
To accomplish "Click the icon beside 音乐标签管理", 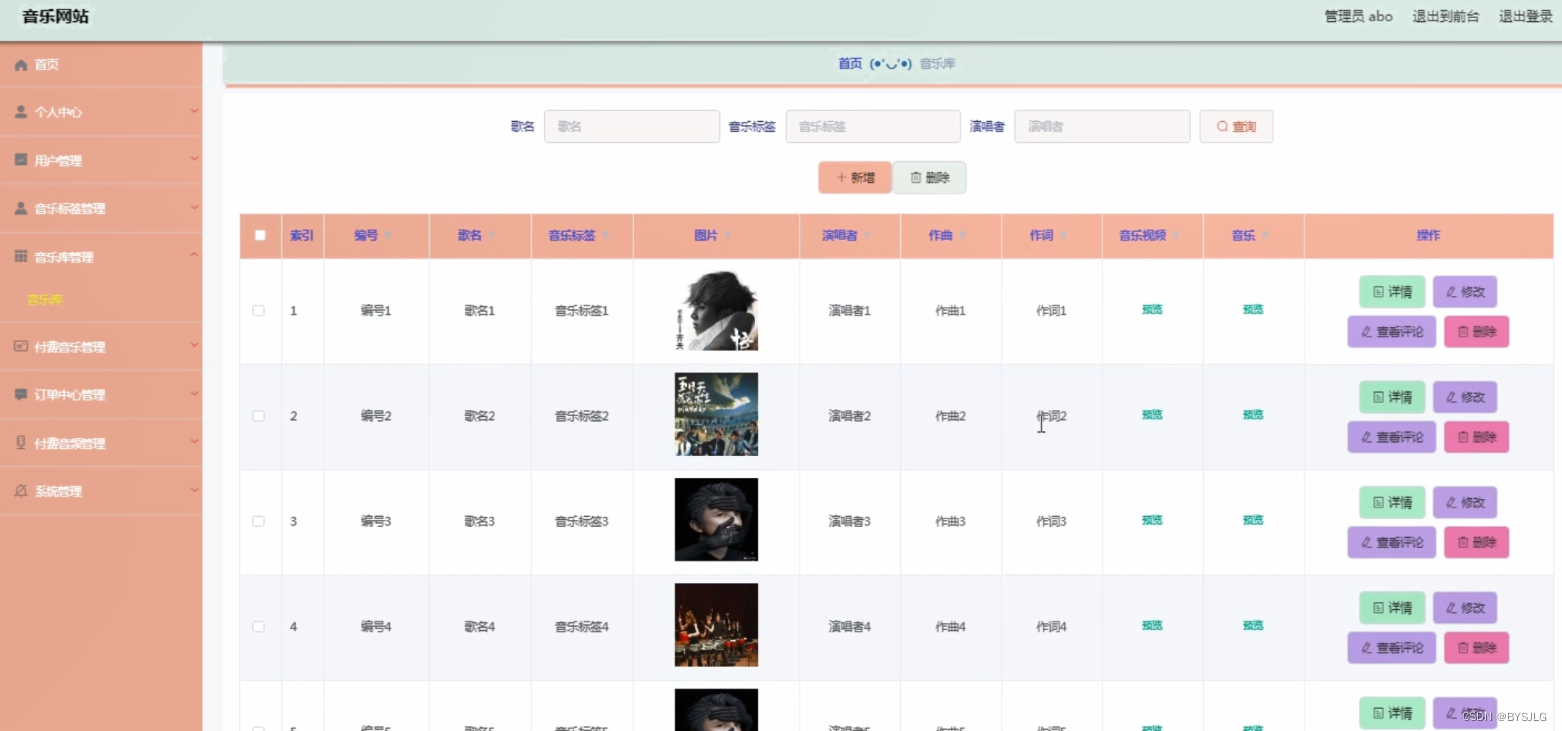I will pyautogui.click(x=21, y=208).
